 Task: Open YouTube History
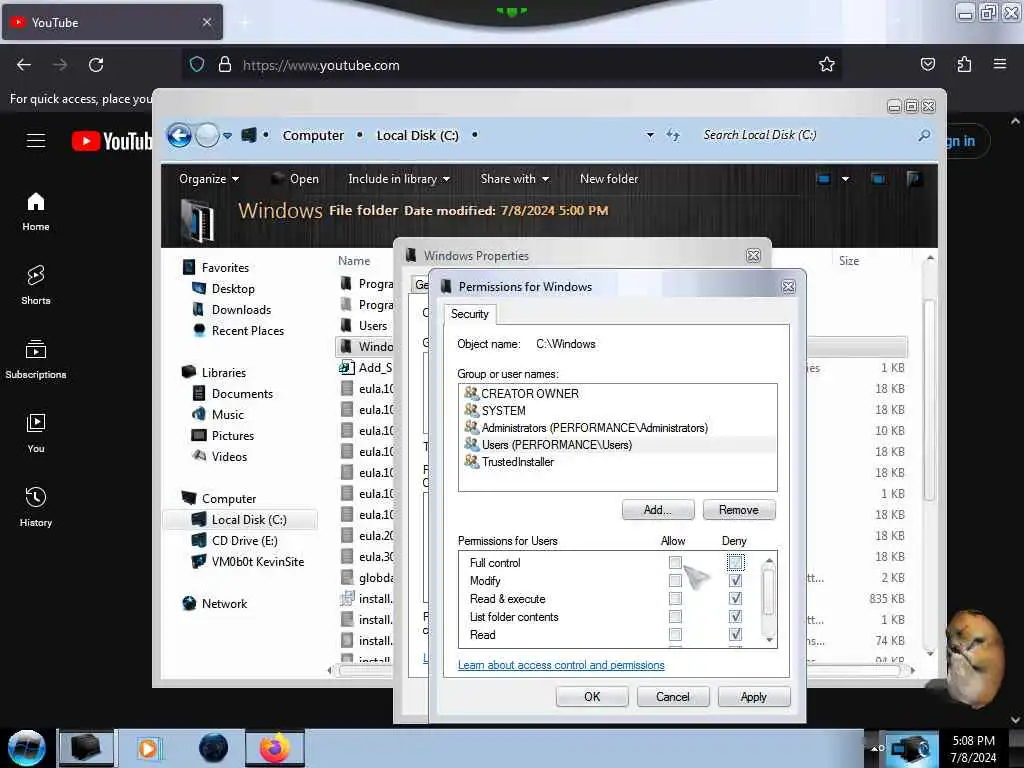[36, 507]
